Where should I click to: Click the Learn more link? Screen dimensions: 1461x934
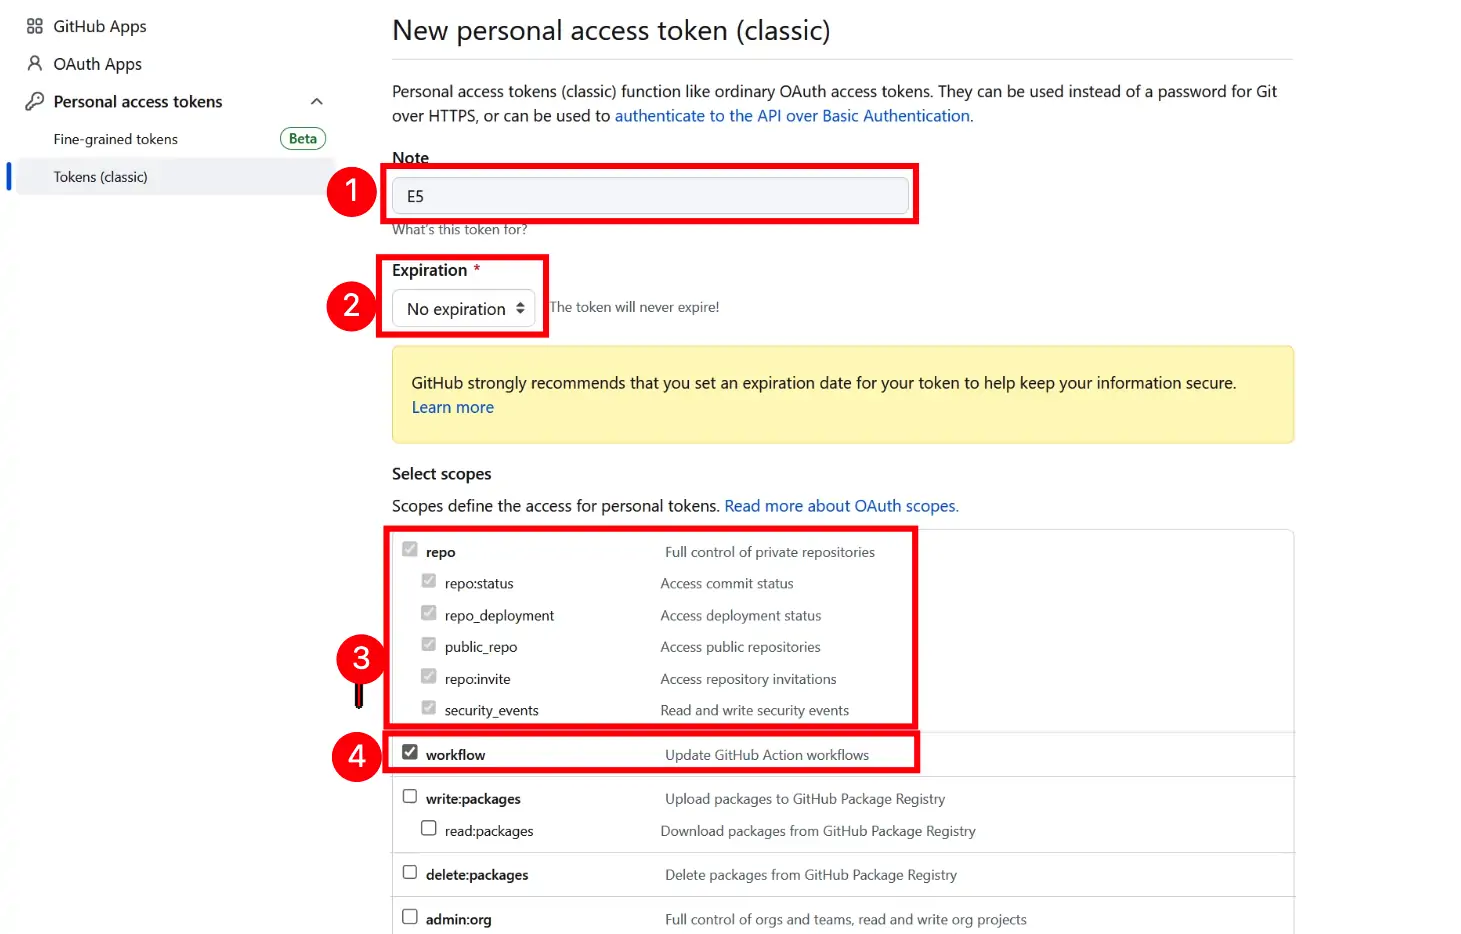coord(452,407)
